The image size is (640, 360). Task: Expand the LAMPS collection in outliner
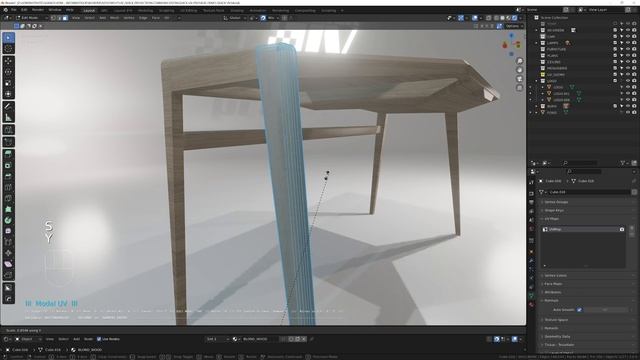tap(537, 43)
